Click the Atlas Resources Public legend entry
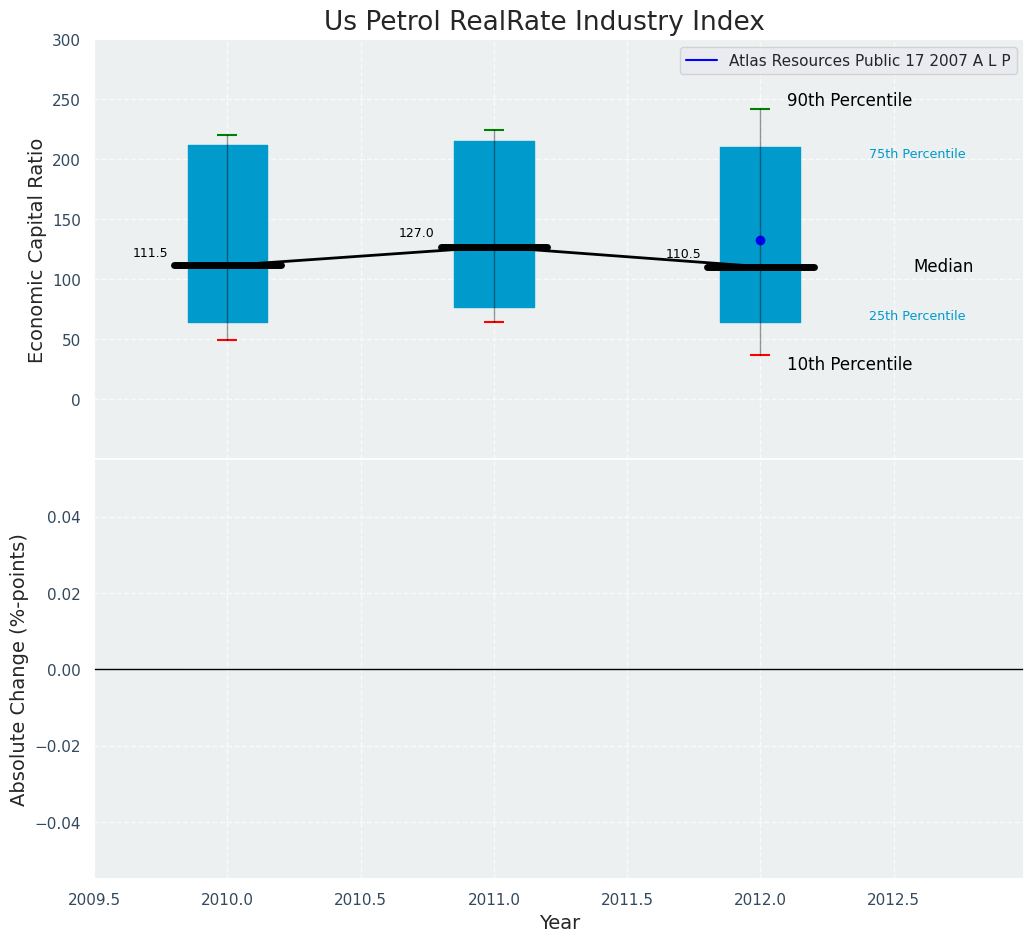Screen dimensions: 1034x942 pyautogui.click(x=849, y=61)
